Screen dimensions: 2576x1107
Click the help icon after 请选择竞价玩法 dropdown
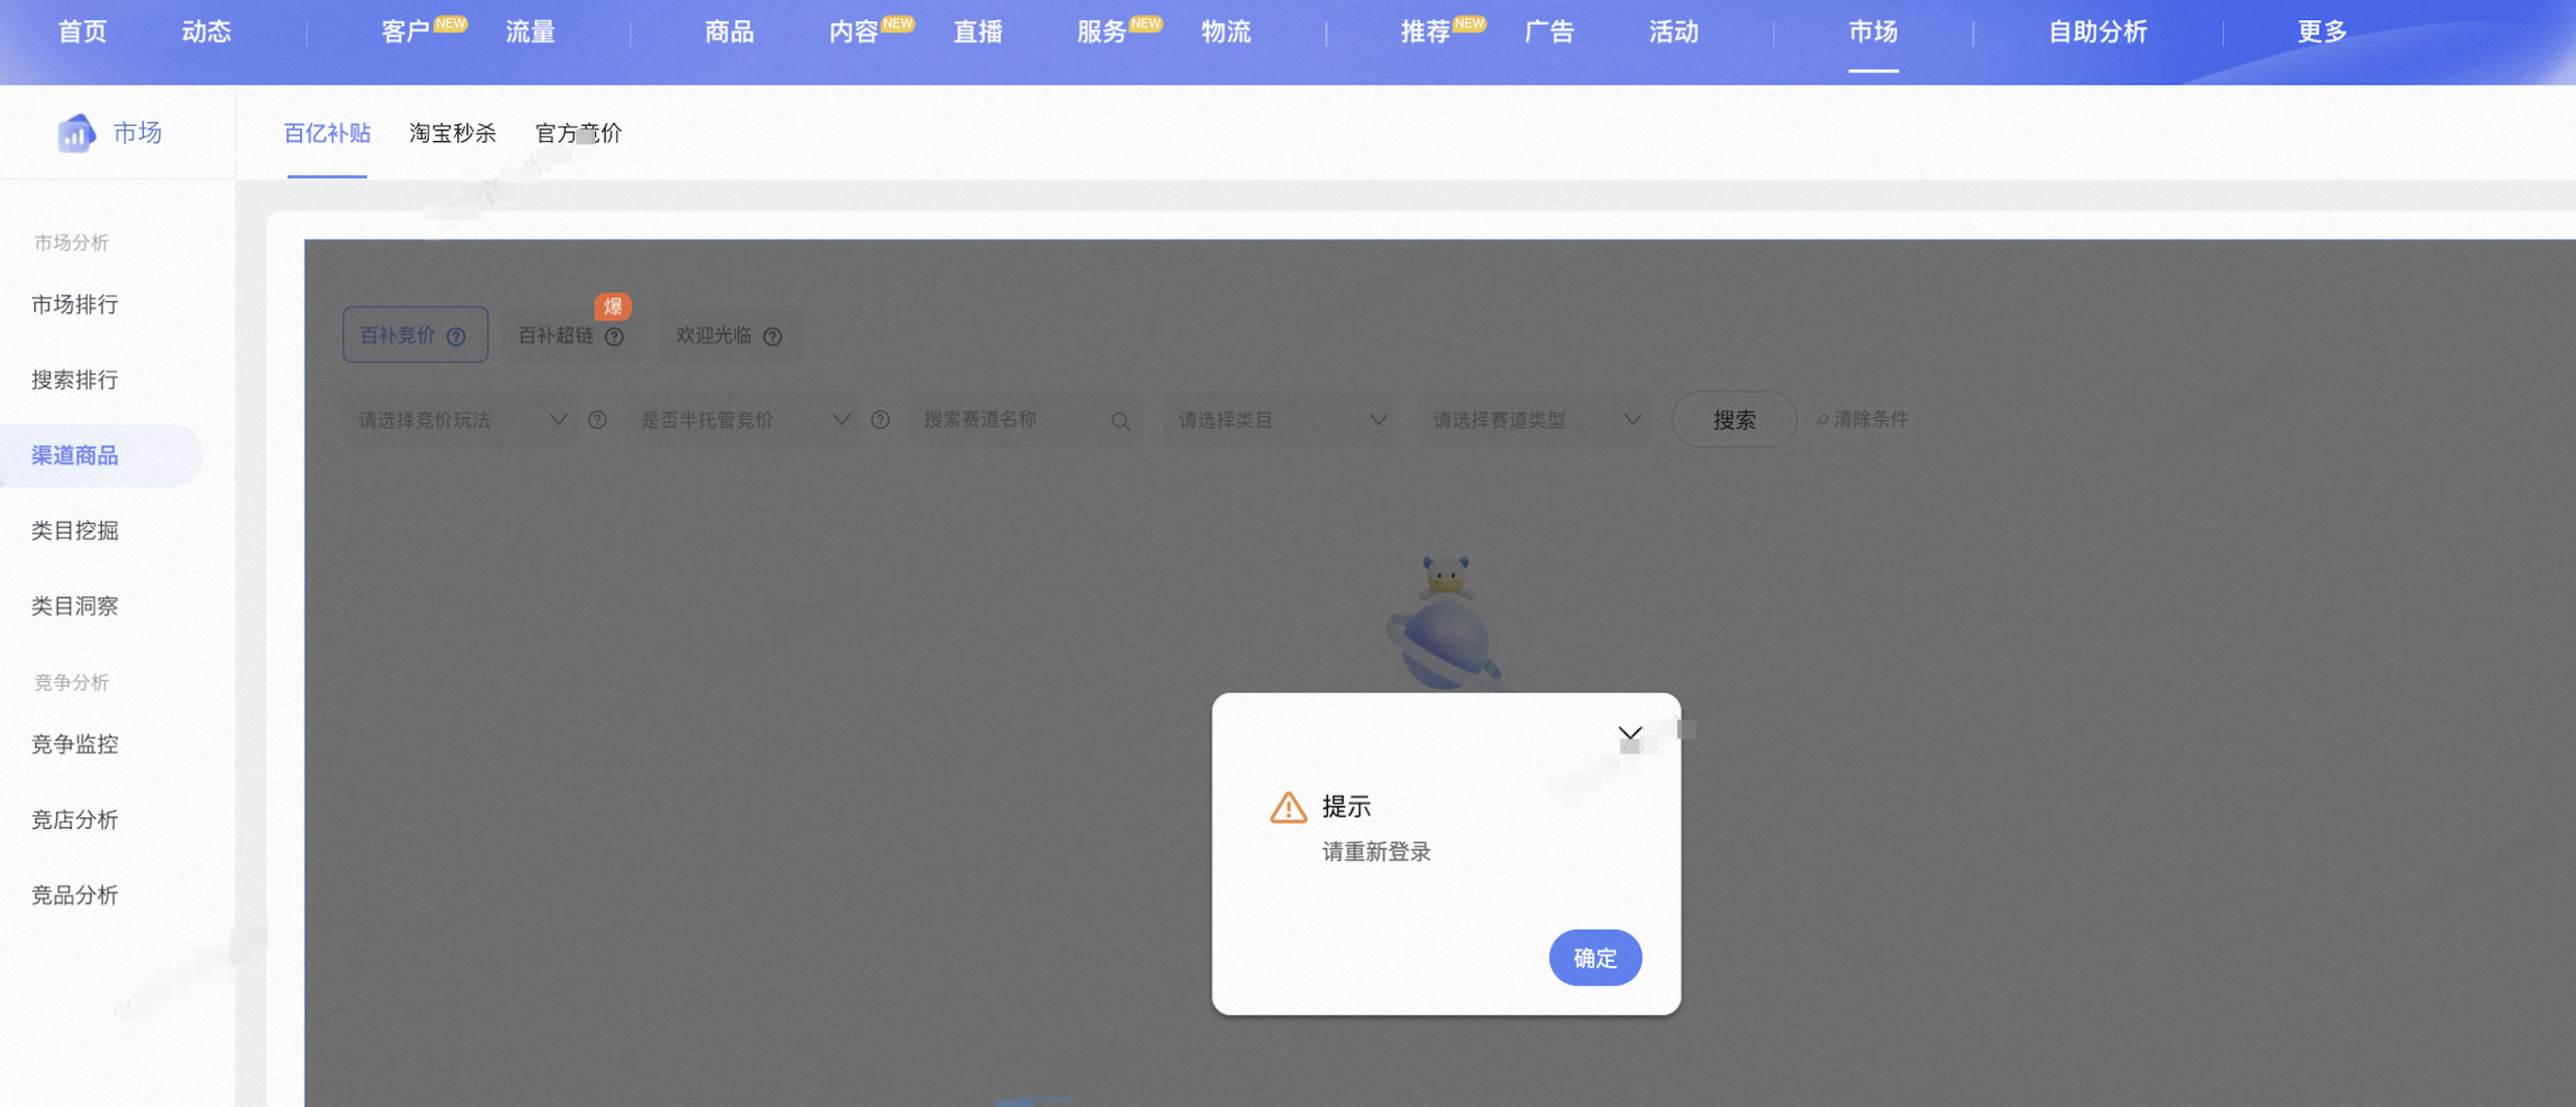coord(597,420)
